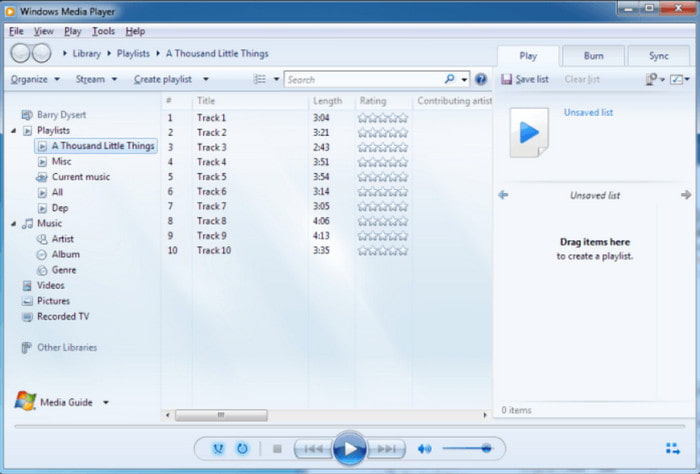
Task: Toggle repeat mode
Action: click(242, 449)
